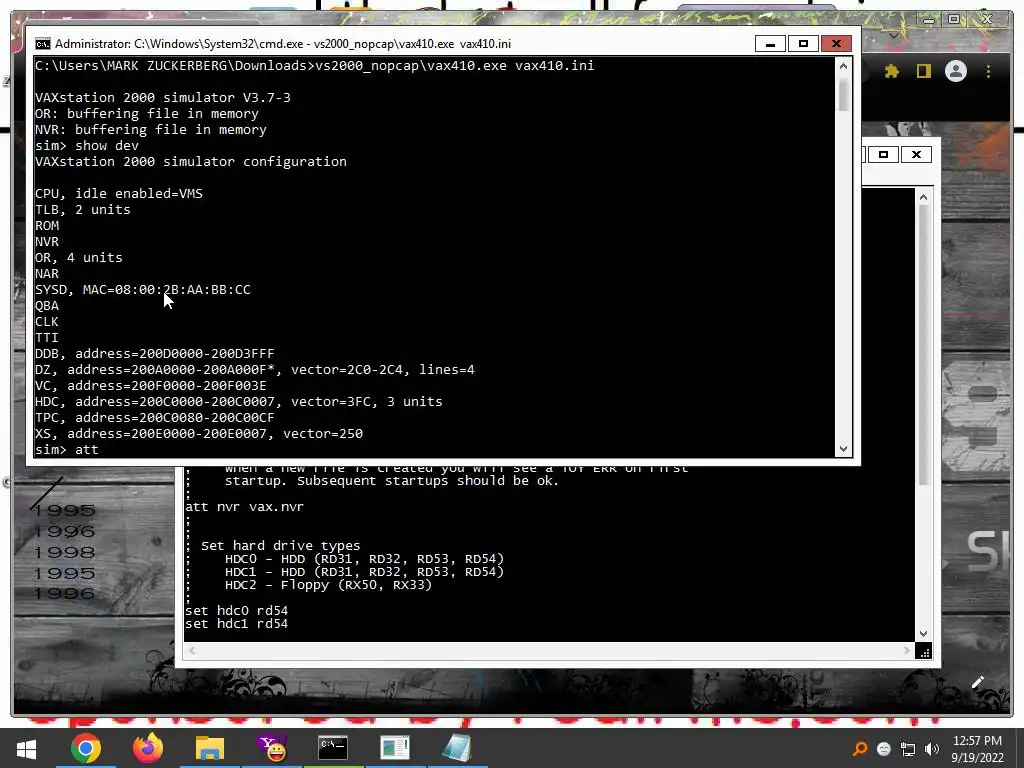Open the Windows Start menu
Viewport: 1024px width, 768px height.
point(26,748)
